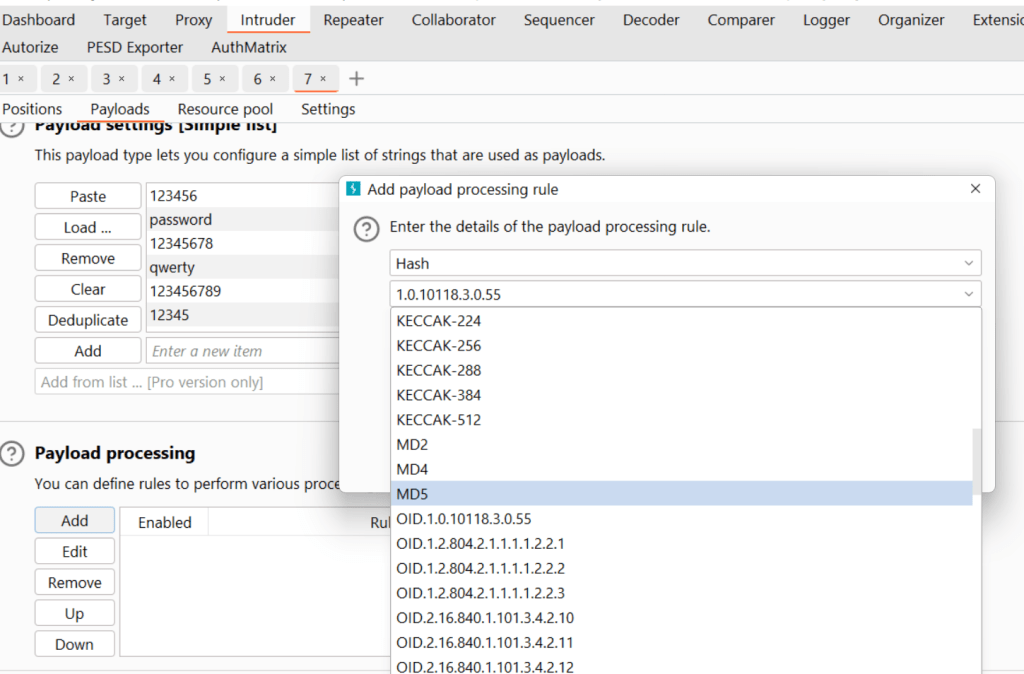This screenshot has width=1024, height=674.
Task: Click Add under Payload processing
Action: click(75, 521)
